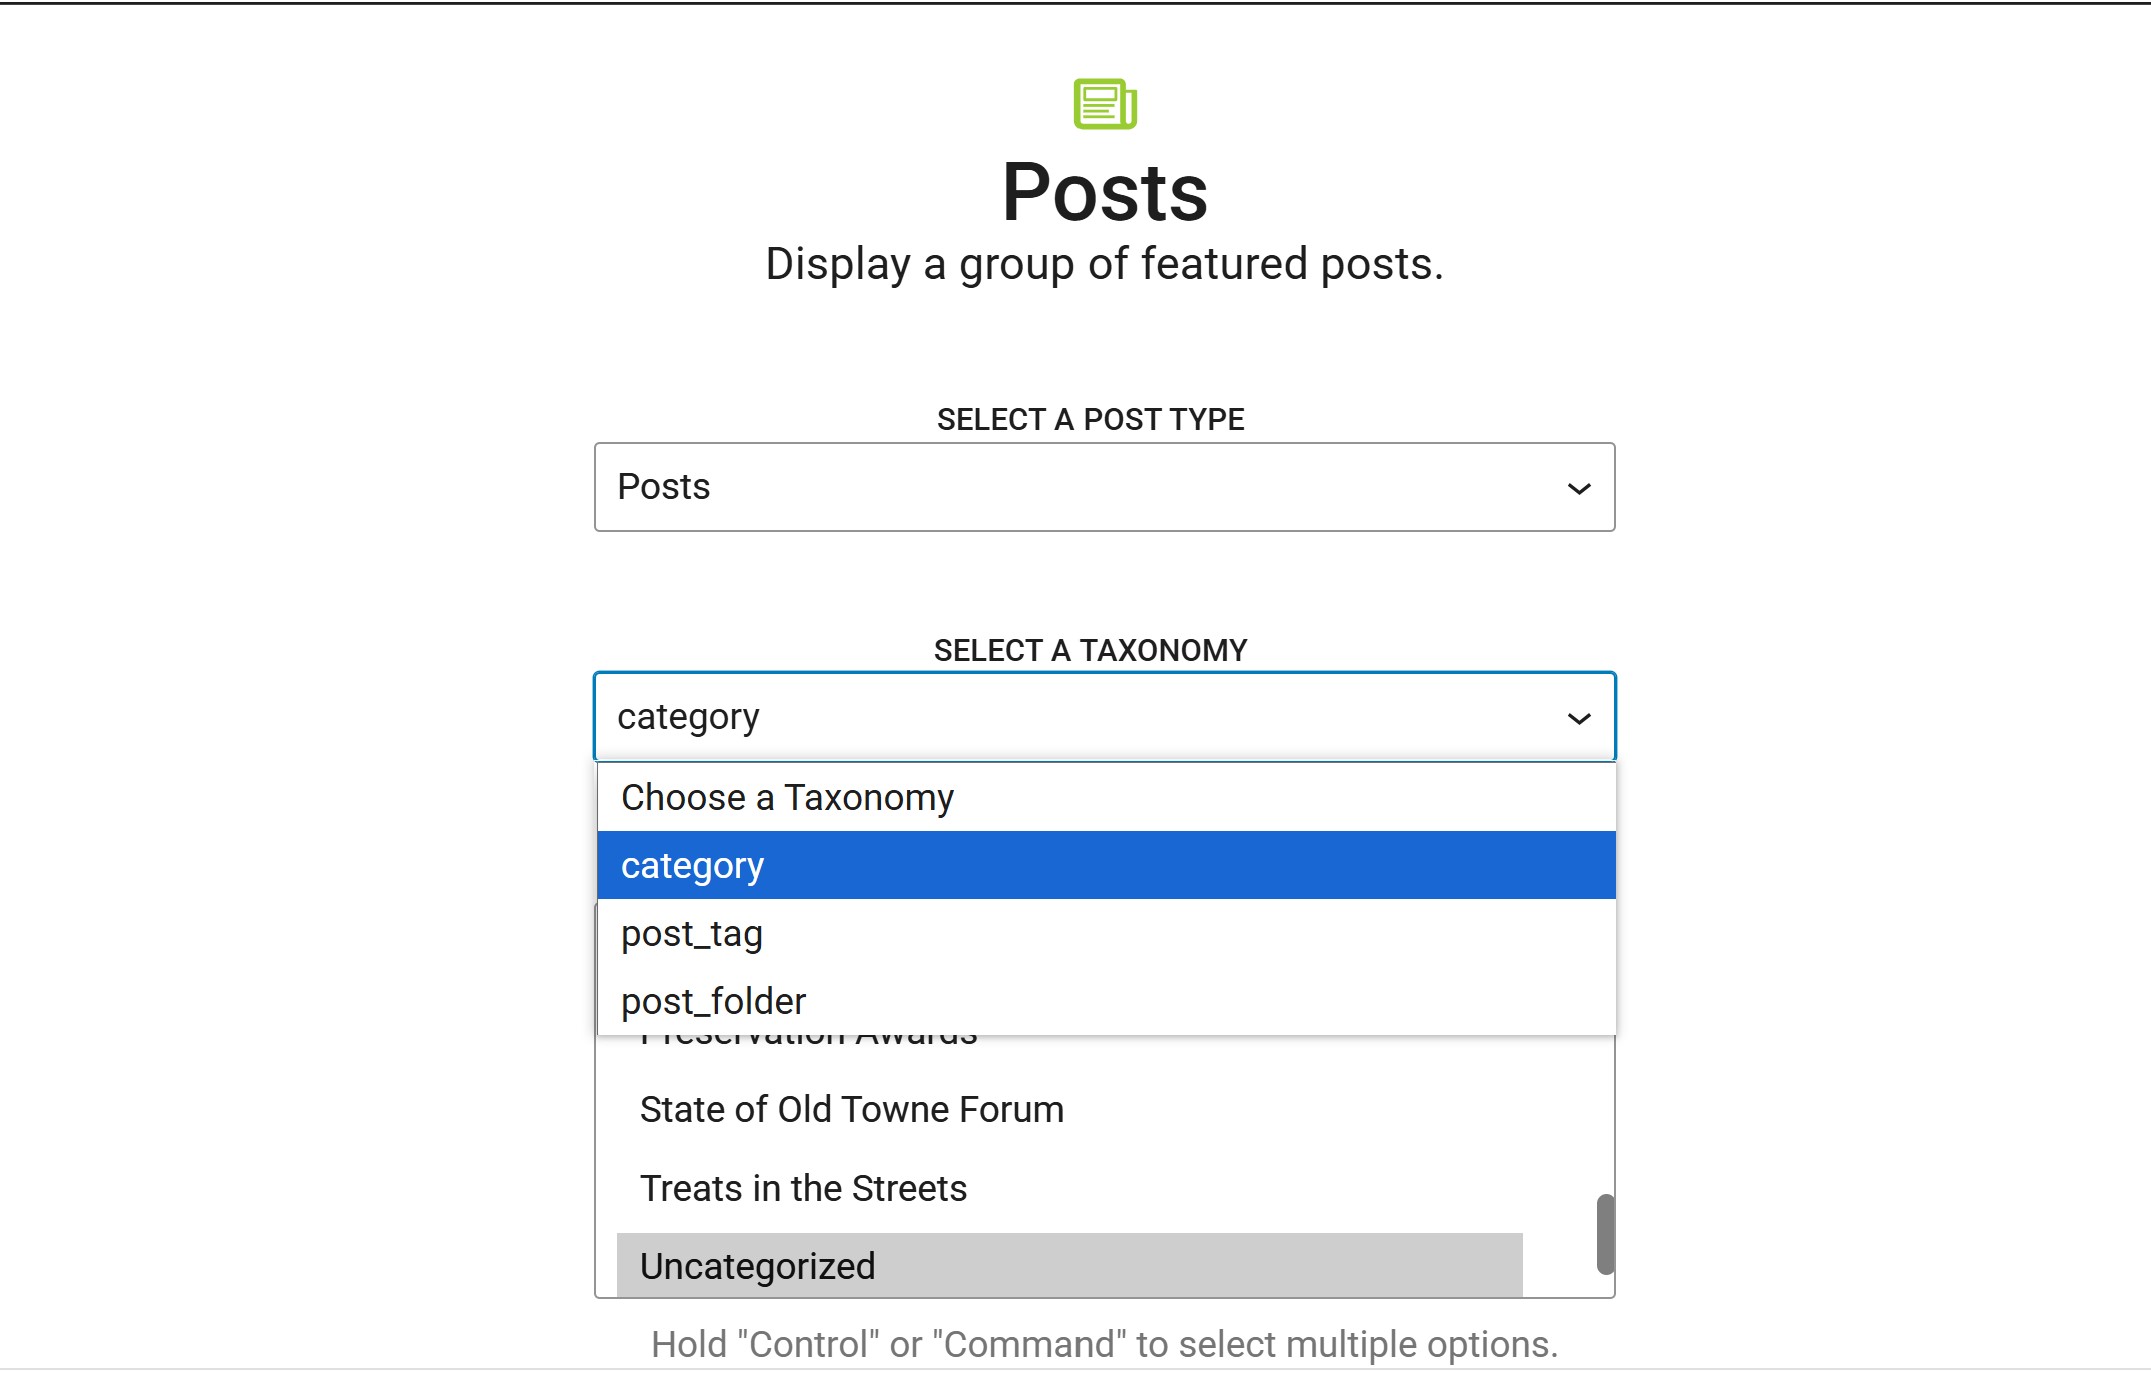Collapse taxonomy list using its chevron arrow
This screenshot has width=2151, height=1395.
tap(1579, 718)
